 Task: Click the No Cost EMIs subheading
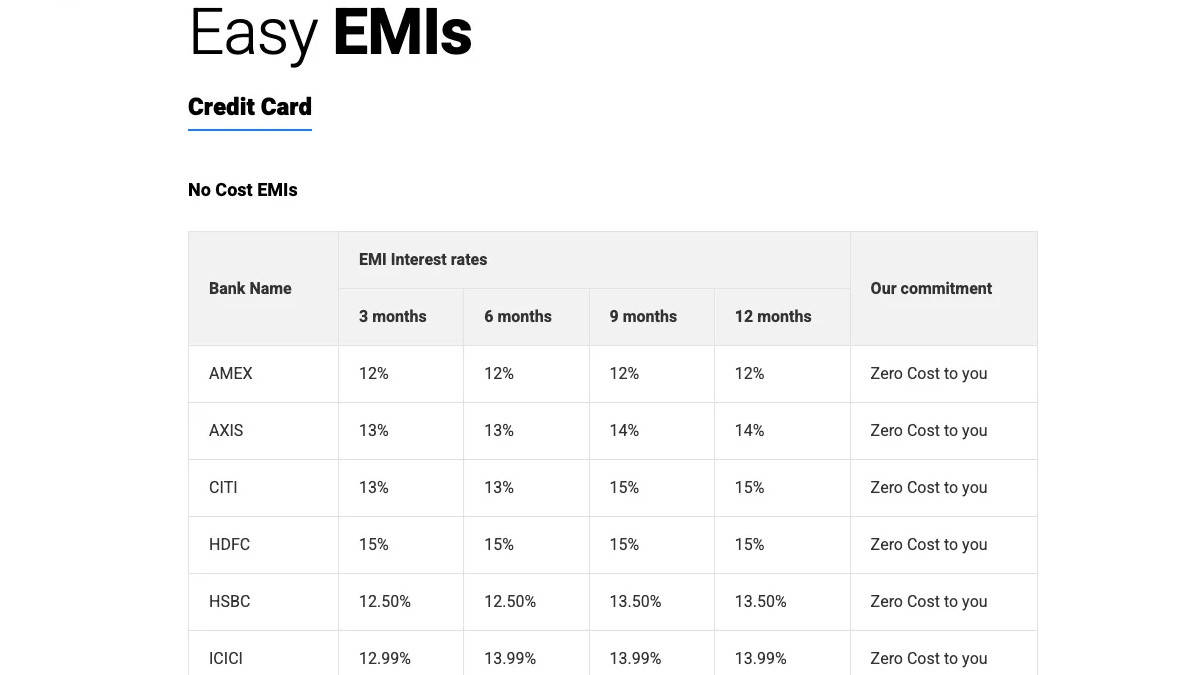coord(243,190)
